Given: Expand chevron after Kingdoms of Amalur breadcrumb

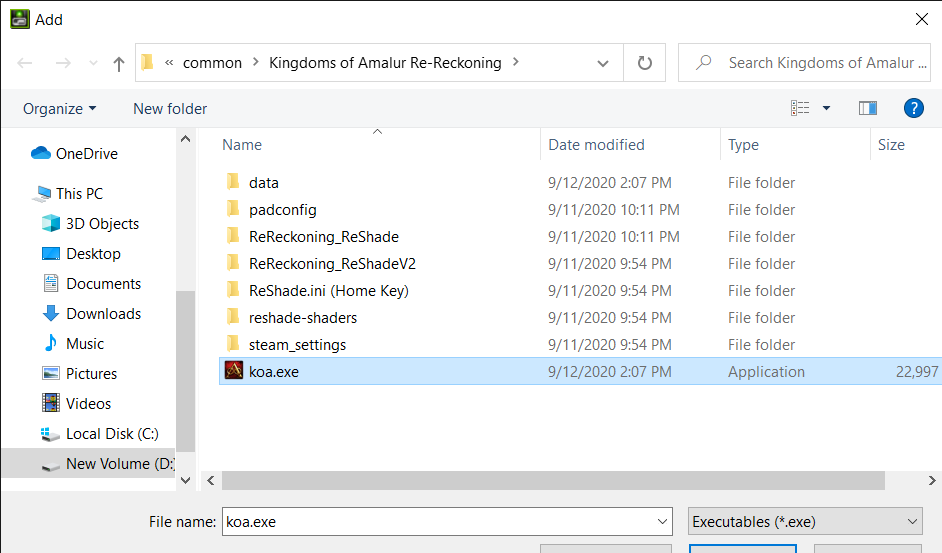Looking at the screenshot, I should click(515, 62).
